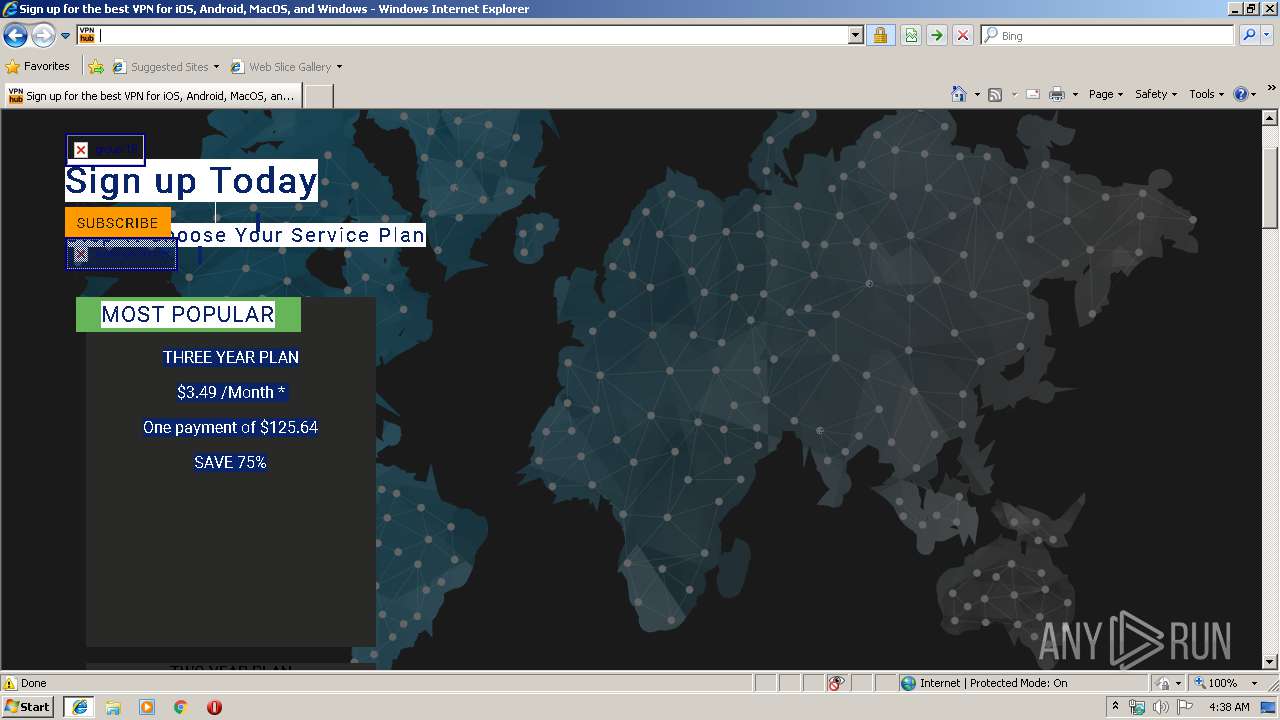Click the MOST POPULAR green banner
The width and height of the screenshot is (1280, 720).
pos(188,314)
